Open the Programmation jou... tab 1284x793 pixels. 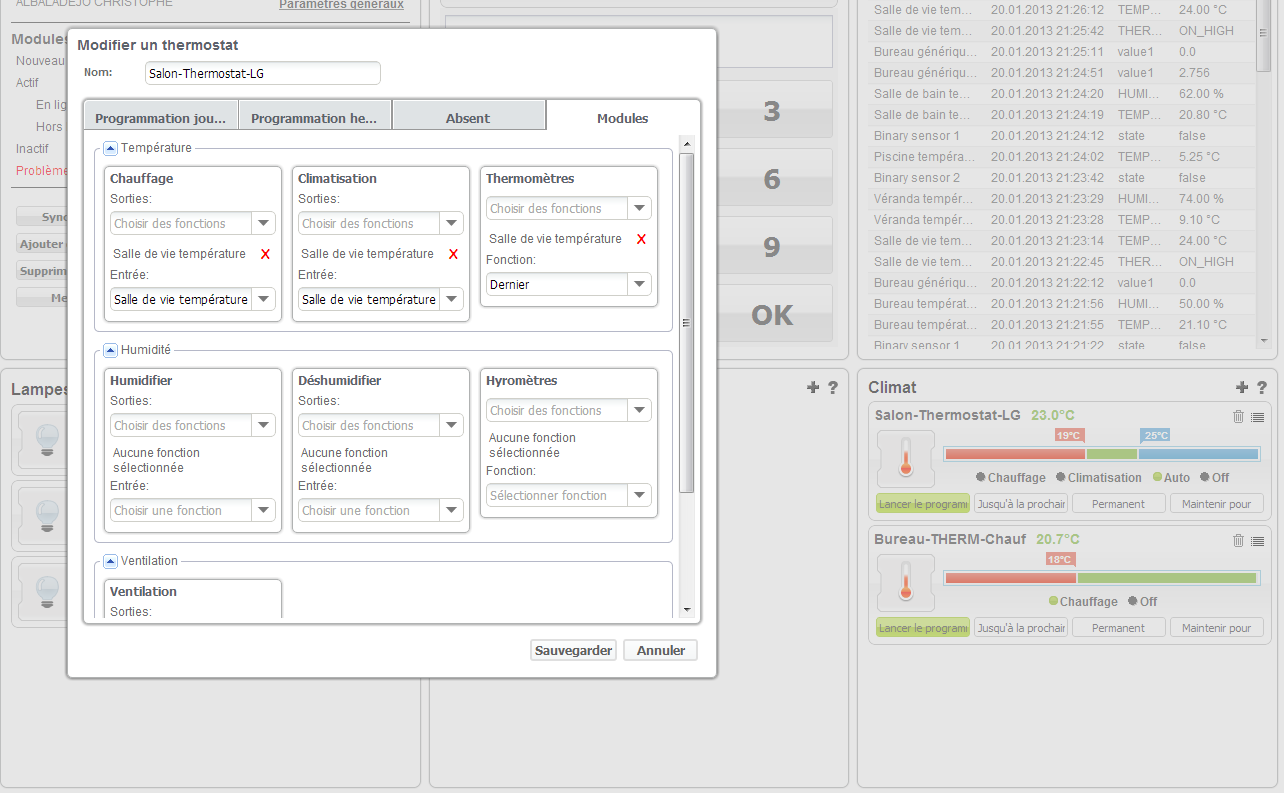[x=161, y=118]
